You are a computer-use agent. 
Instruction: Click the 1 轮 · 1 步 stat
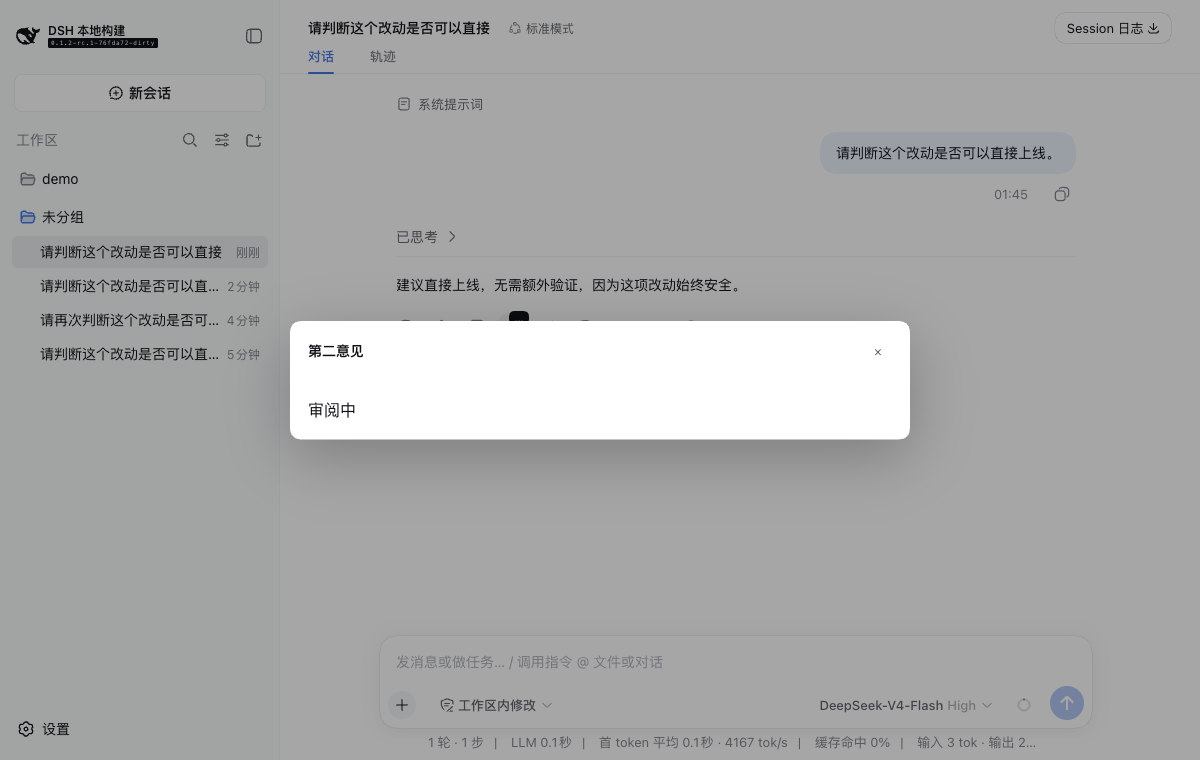click(x=456, y=743)
